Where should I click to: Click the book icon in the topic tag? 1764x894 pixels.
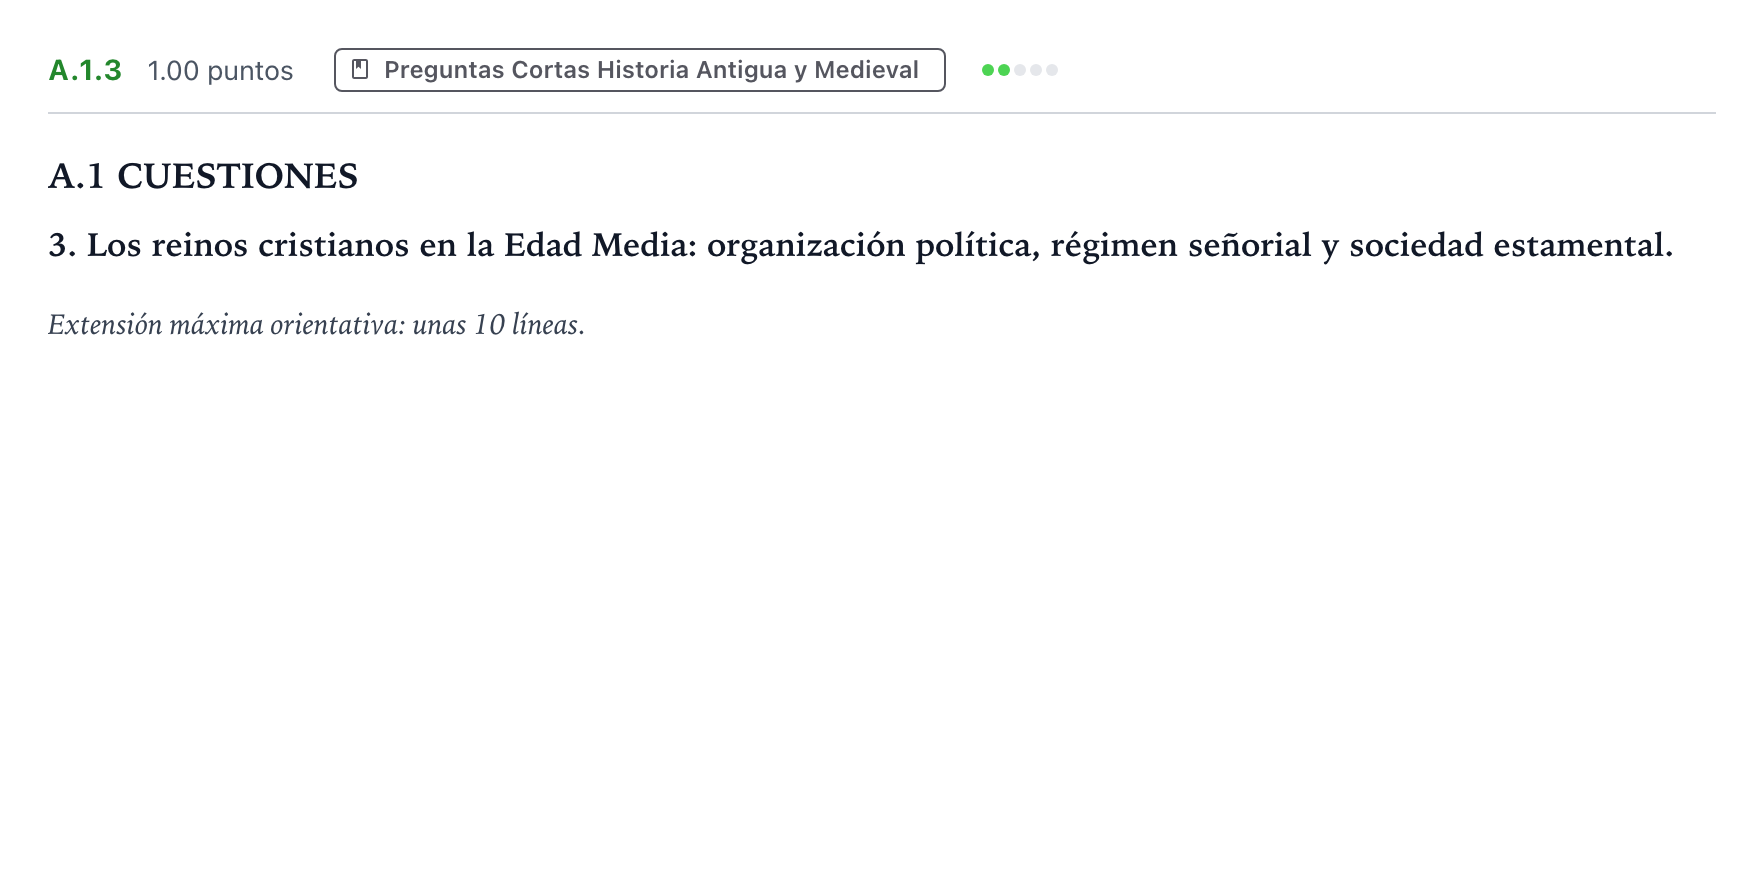[360, 70]
